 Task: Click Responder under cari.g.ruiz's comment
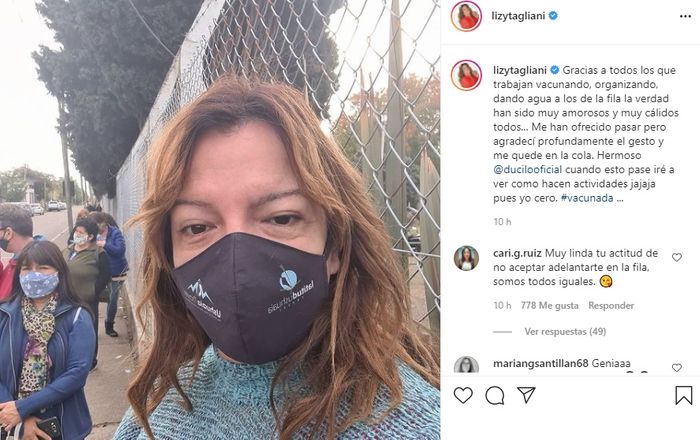point(611,306)
